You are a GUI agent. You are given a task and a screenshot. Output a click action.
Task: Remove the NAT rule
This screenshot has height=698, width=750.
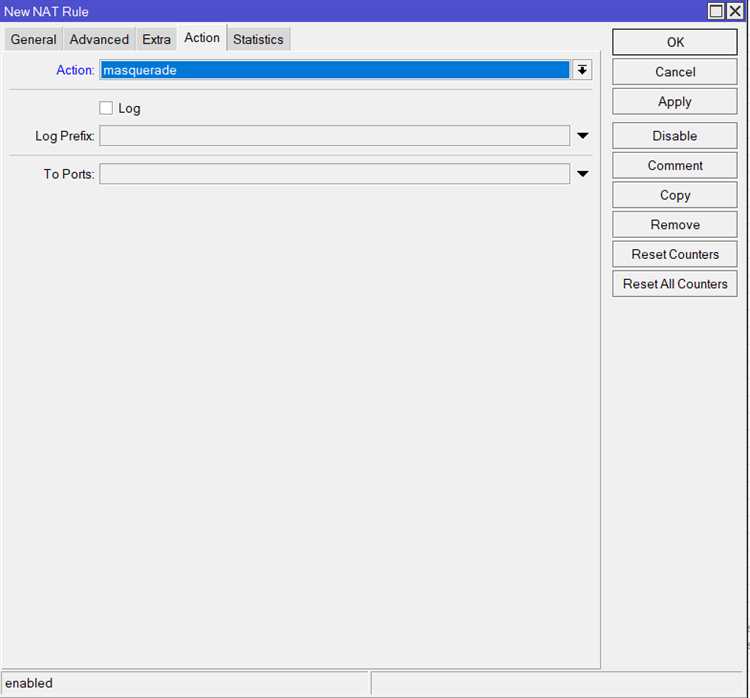pos(674,225)
